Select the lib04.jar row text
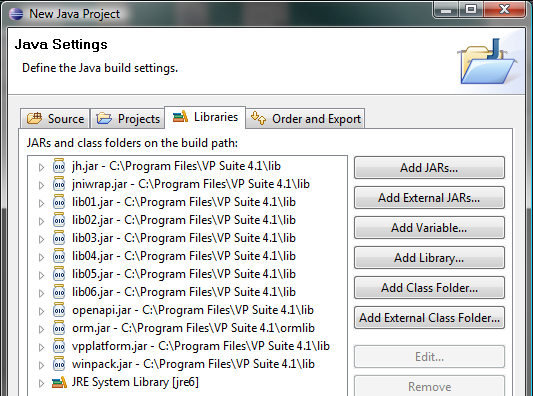The height and width of the screenshot is (396, 533). (184, 256)
